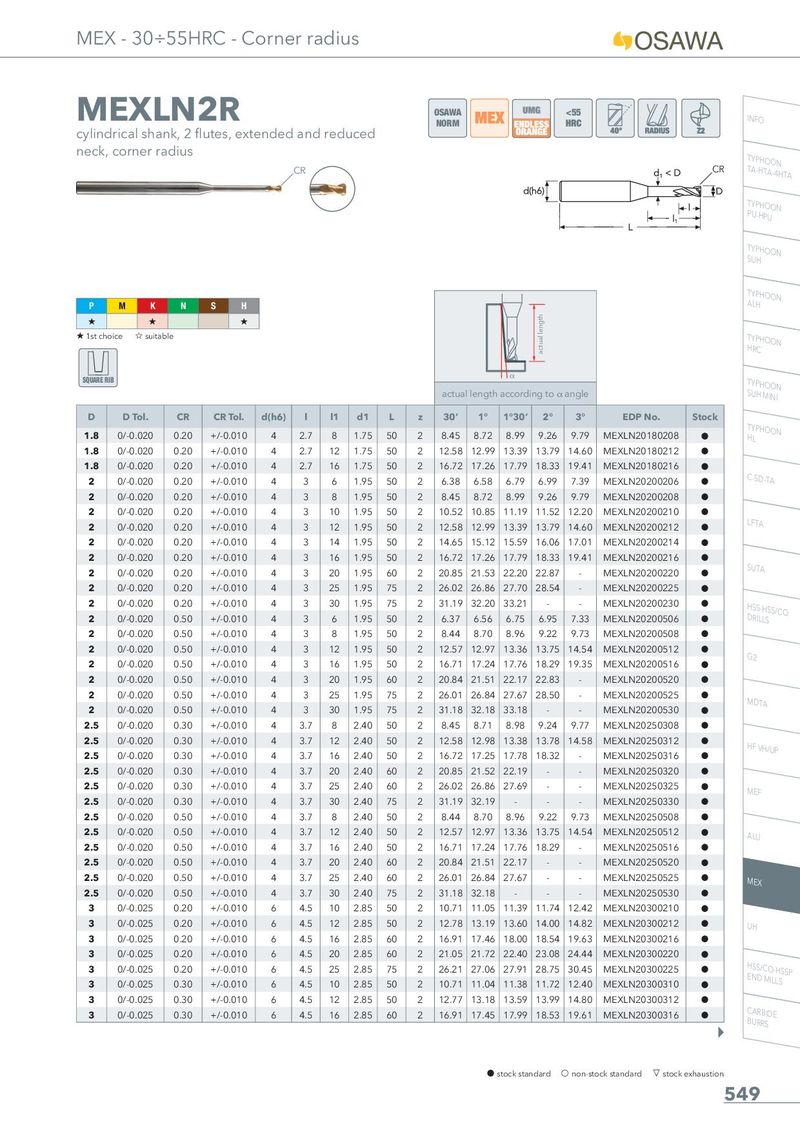The image size is (800, 1132).
Task: Open the LFTA side tab
Action: 770,525
